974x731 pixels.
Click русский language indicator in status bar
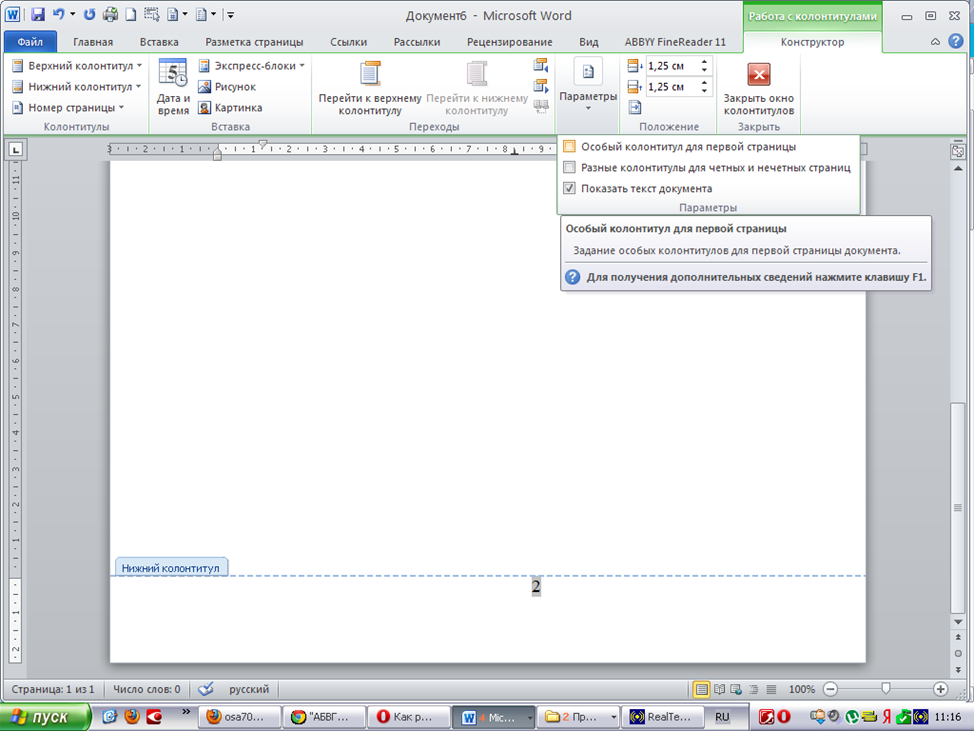(x=249, y=689)
